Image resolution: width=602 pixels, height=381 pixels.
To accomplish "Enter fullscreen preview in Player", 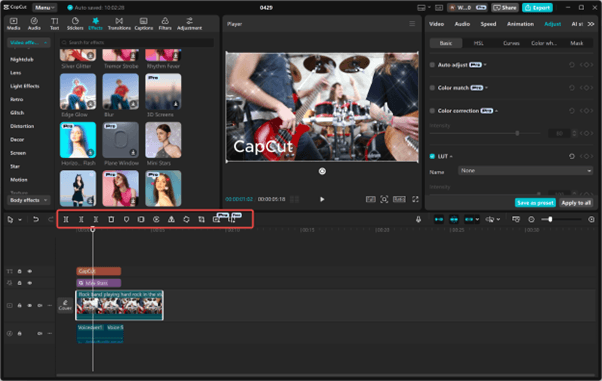I will click(x=415, y=199).
